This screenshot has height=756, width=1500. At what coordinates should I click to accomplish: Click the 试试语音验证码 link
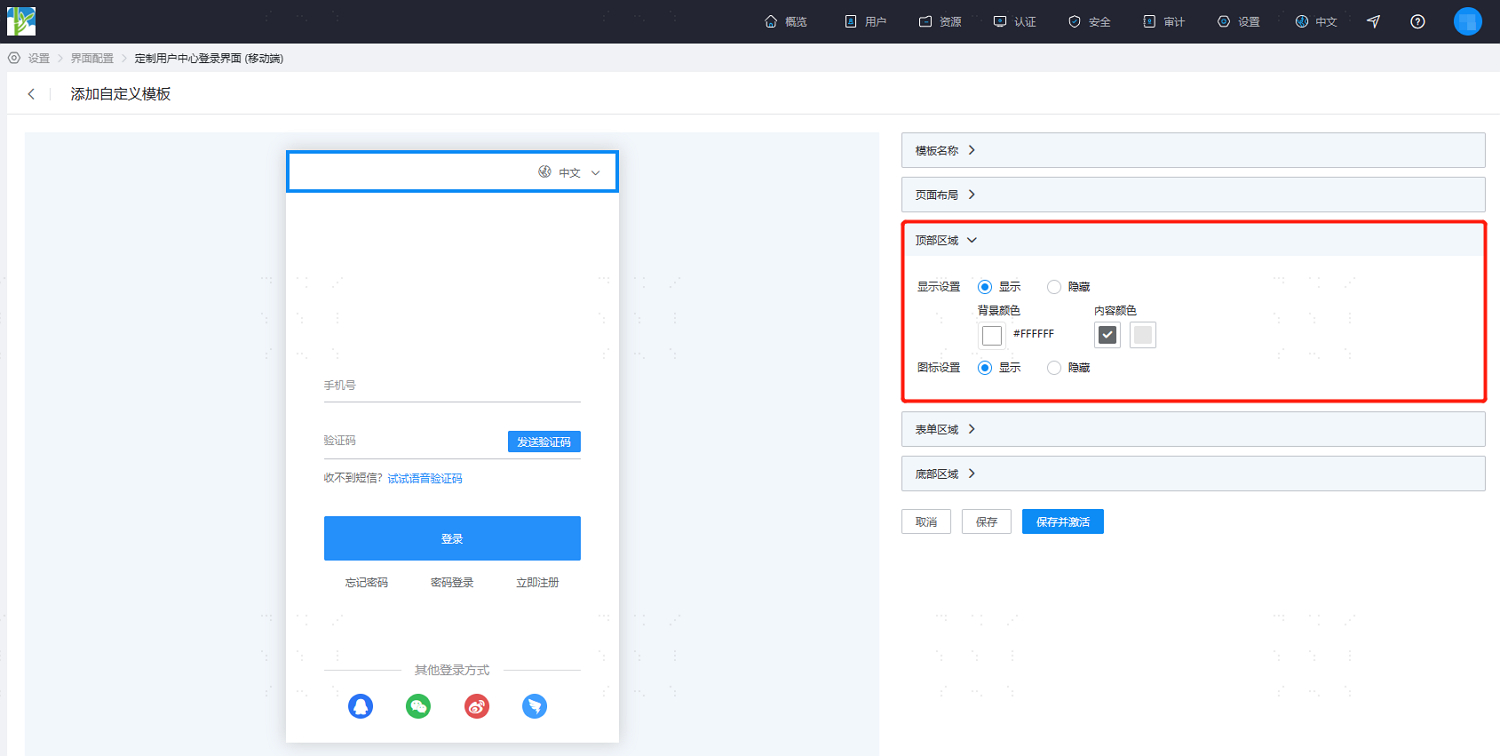point(425,479)
